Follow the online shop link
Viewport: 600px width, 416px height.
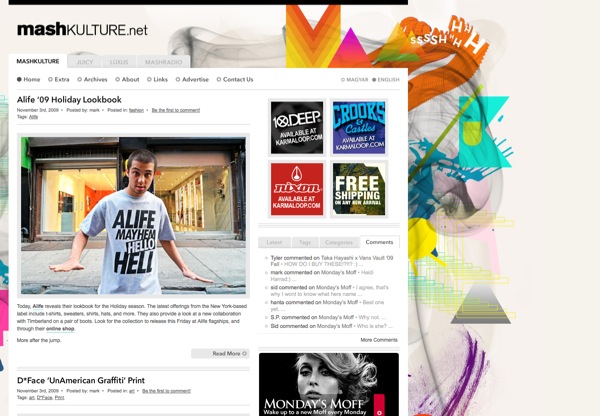click(x=60, y=329)
